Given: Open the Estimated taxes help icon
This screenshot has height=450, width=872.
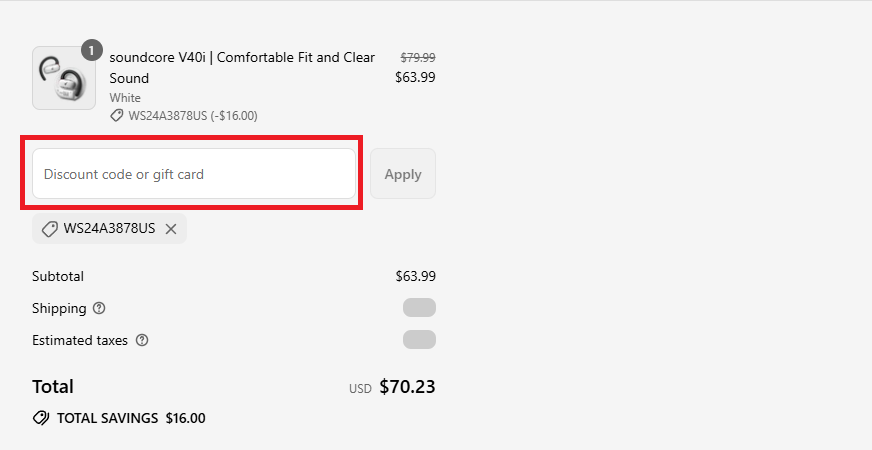Looking at the screenshot, I should 142,340.
